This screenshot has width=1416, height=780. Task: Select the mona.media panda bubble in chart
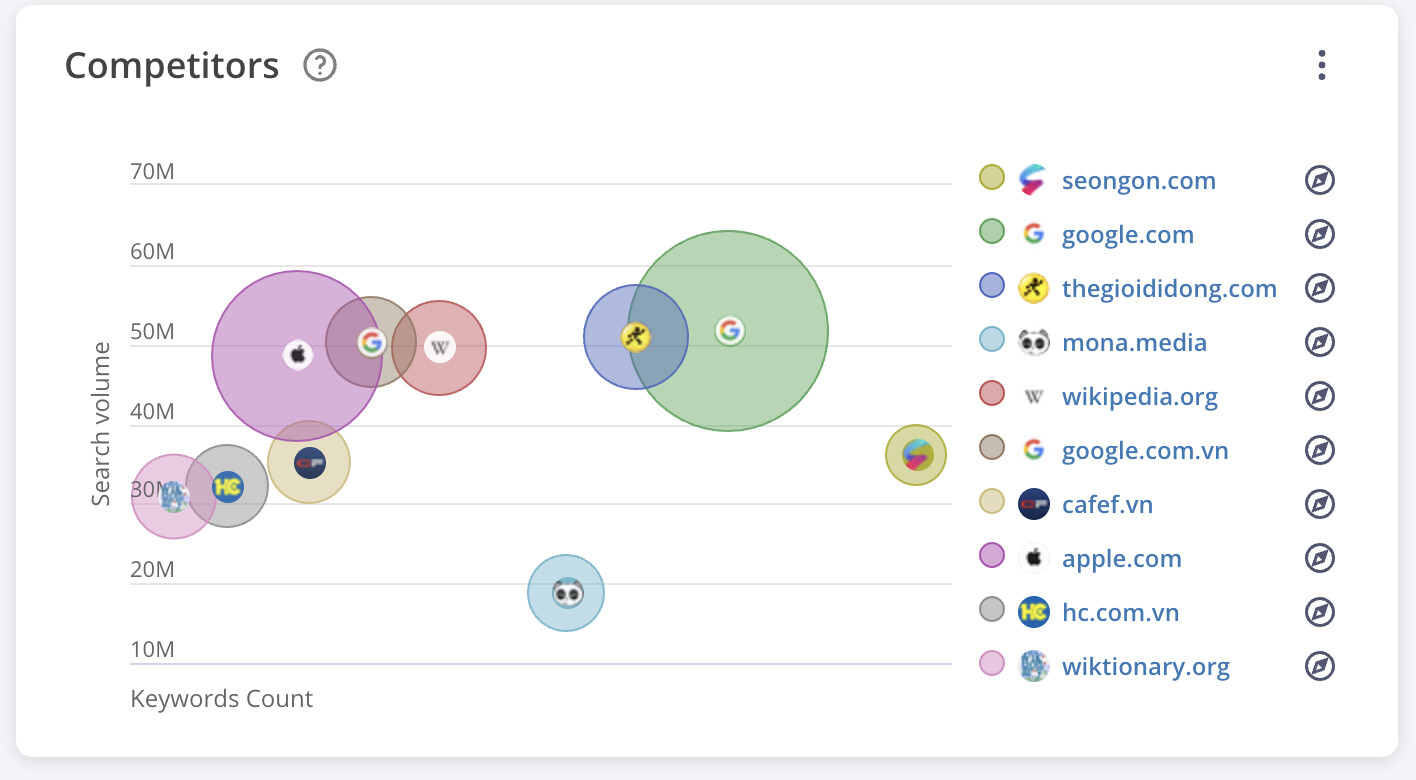click(566, 593)
